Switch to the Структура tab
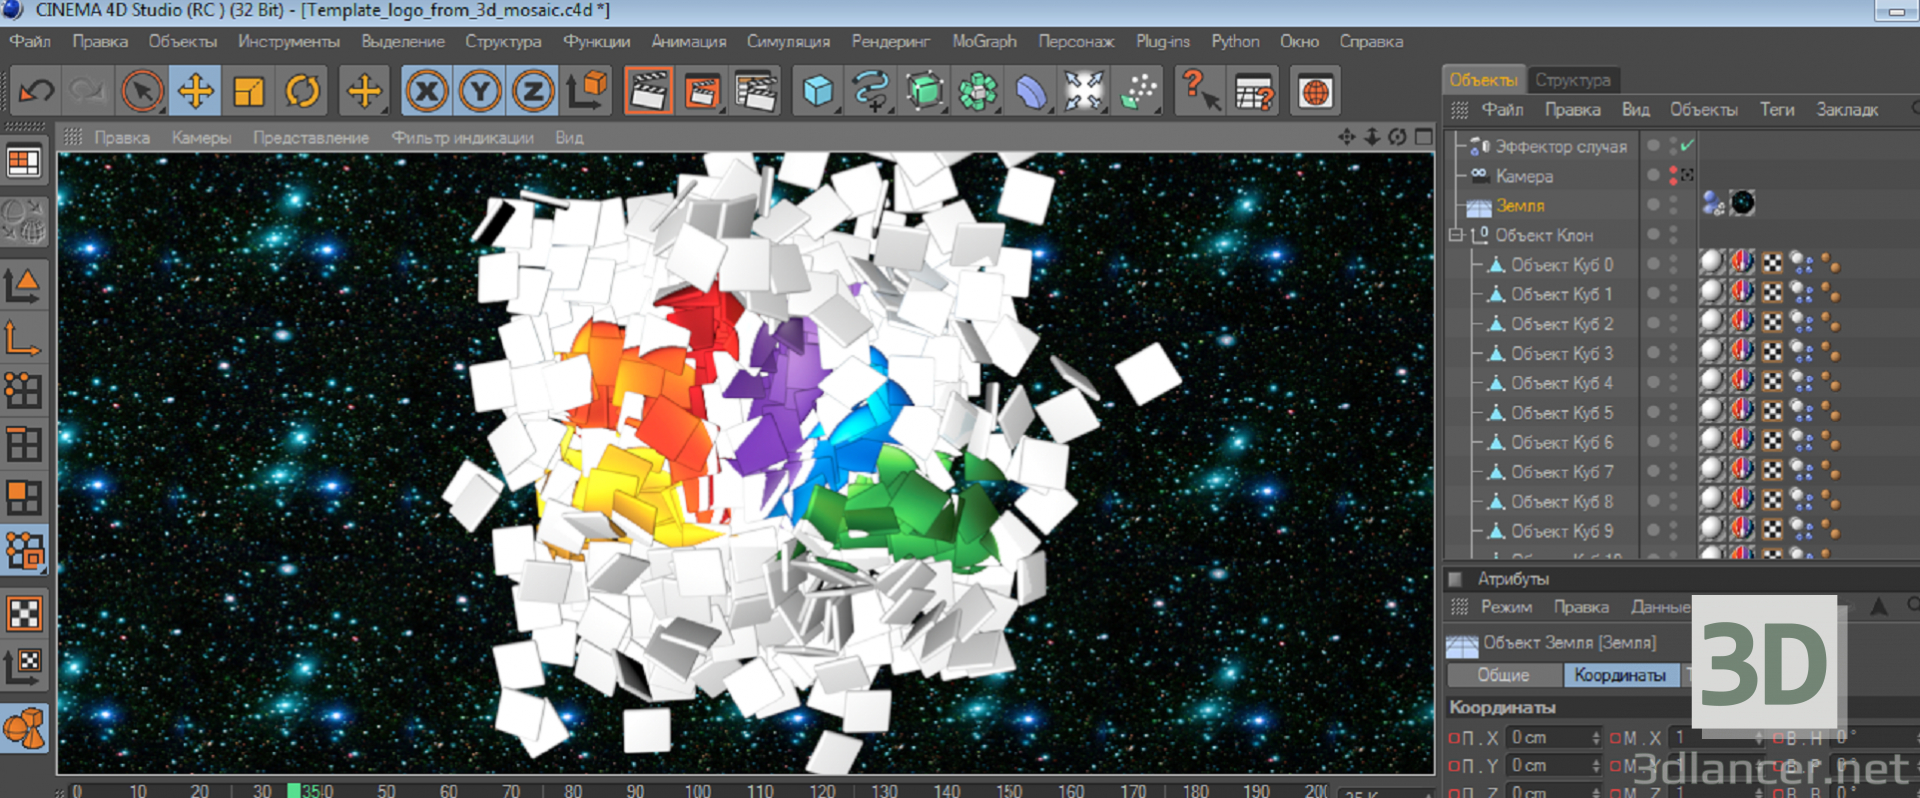This screenshot has height=798, width=1920. tap(1573, 80)
